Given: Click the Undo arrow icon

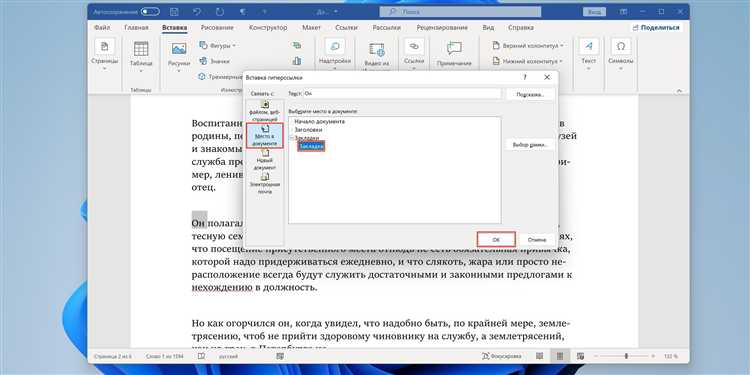Looking at the screenshot, I should tap(197, 11).
